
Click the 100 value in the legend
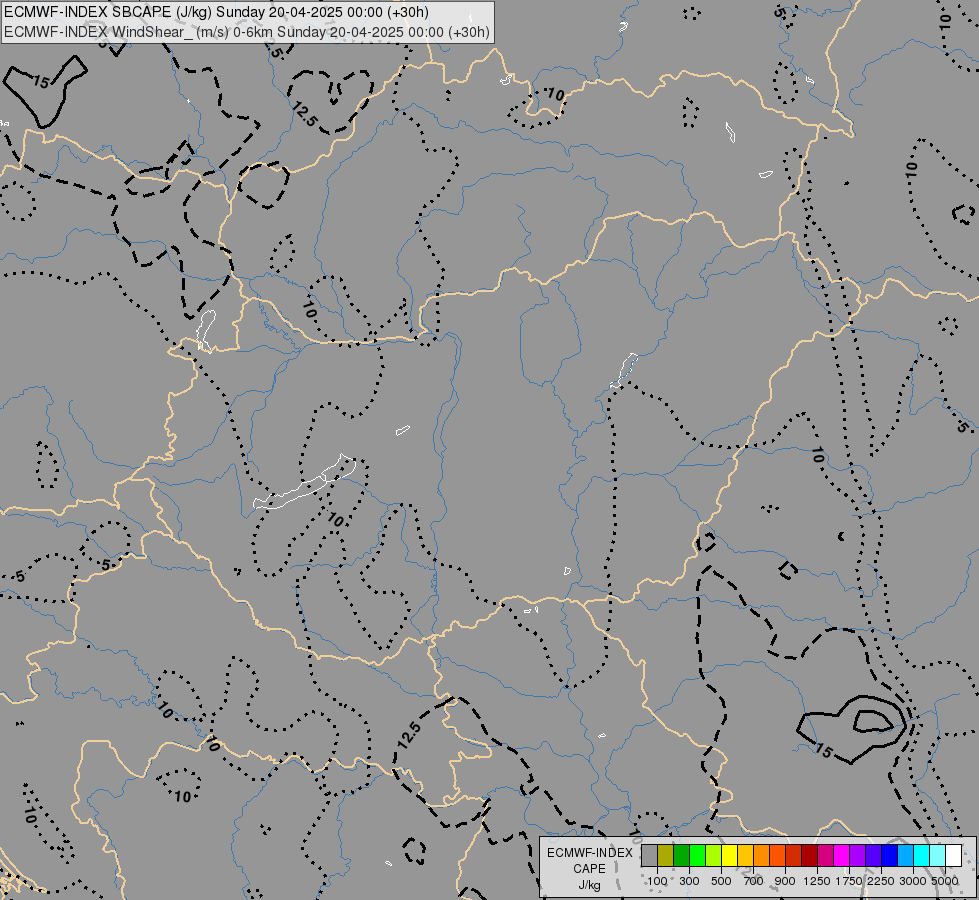tap(657, 881)
